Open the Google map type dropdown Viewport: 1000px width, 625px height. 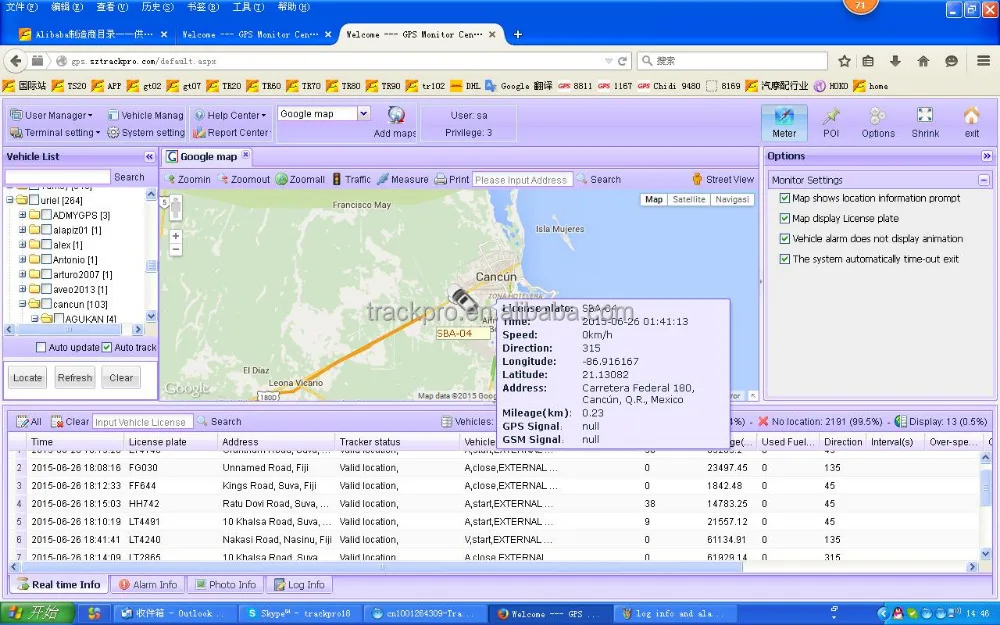point(363,114)
